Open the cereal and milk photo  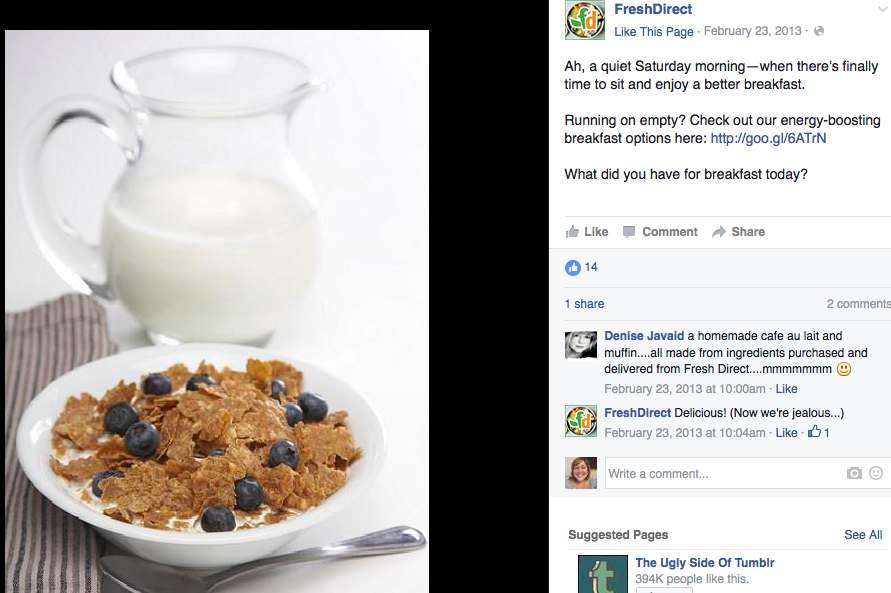pos(217,311)
